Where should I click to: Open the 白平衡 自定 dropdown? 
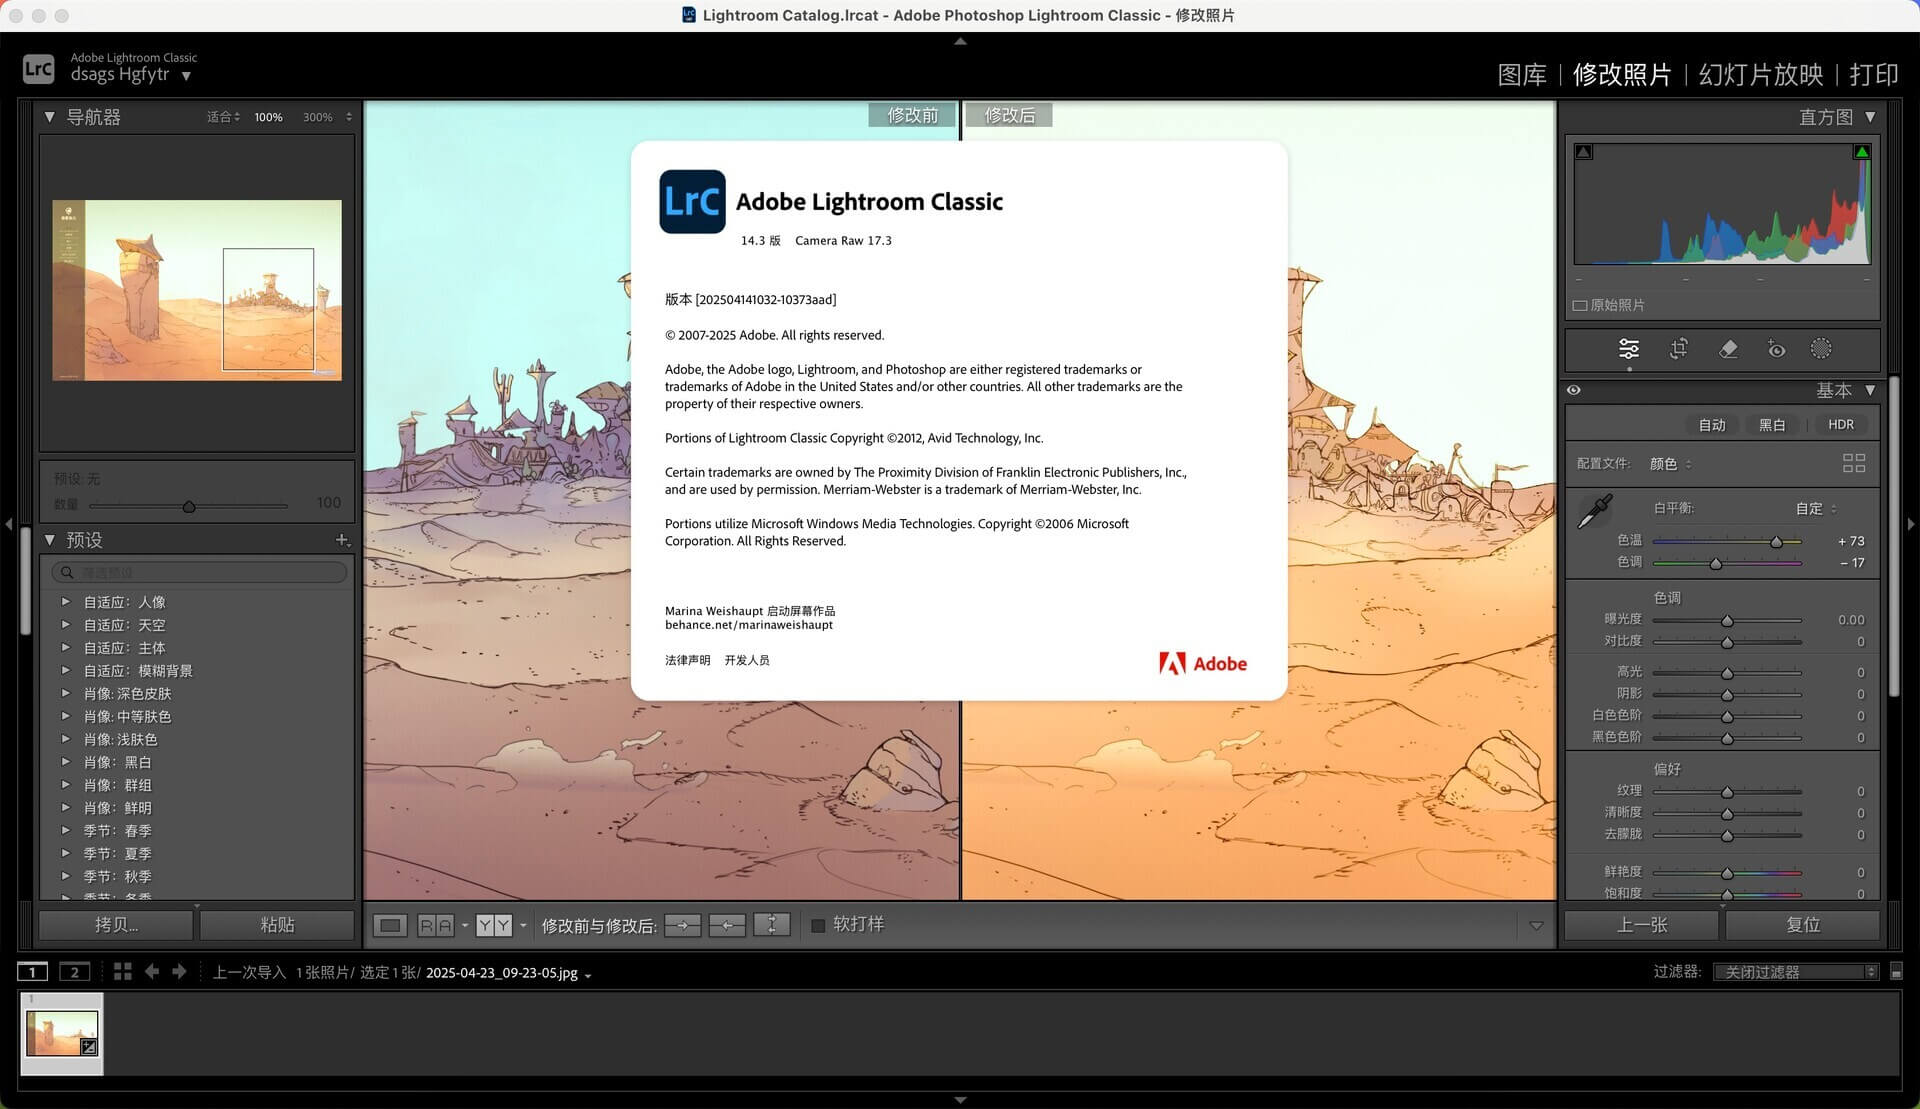click(1816, 509)
